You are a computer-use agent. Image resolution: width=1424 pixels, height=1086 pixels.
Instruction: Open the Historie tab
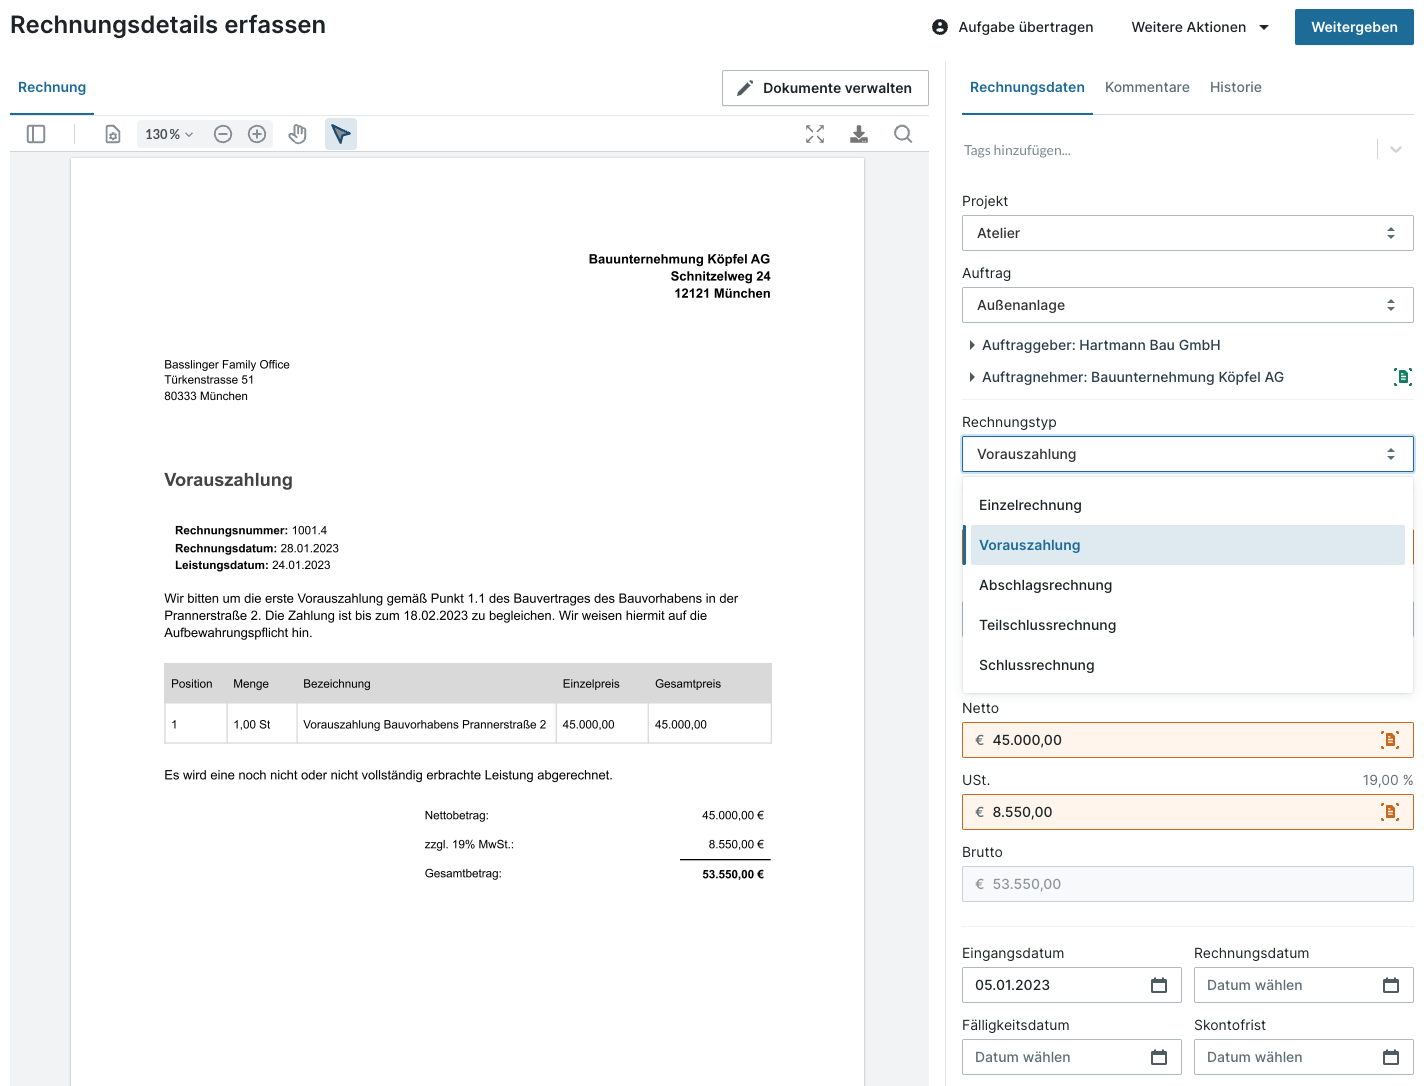coord(1235,87)
